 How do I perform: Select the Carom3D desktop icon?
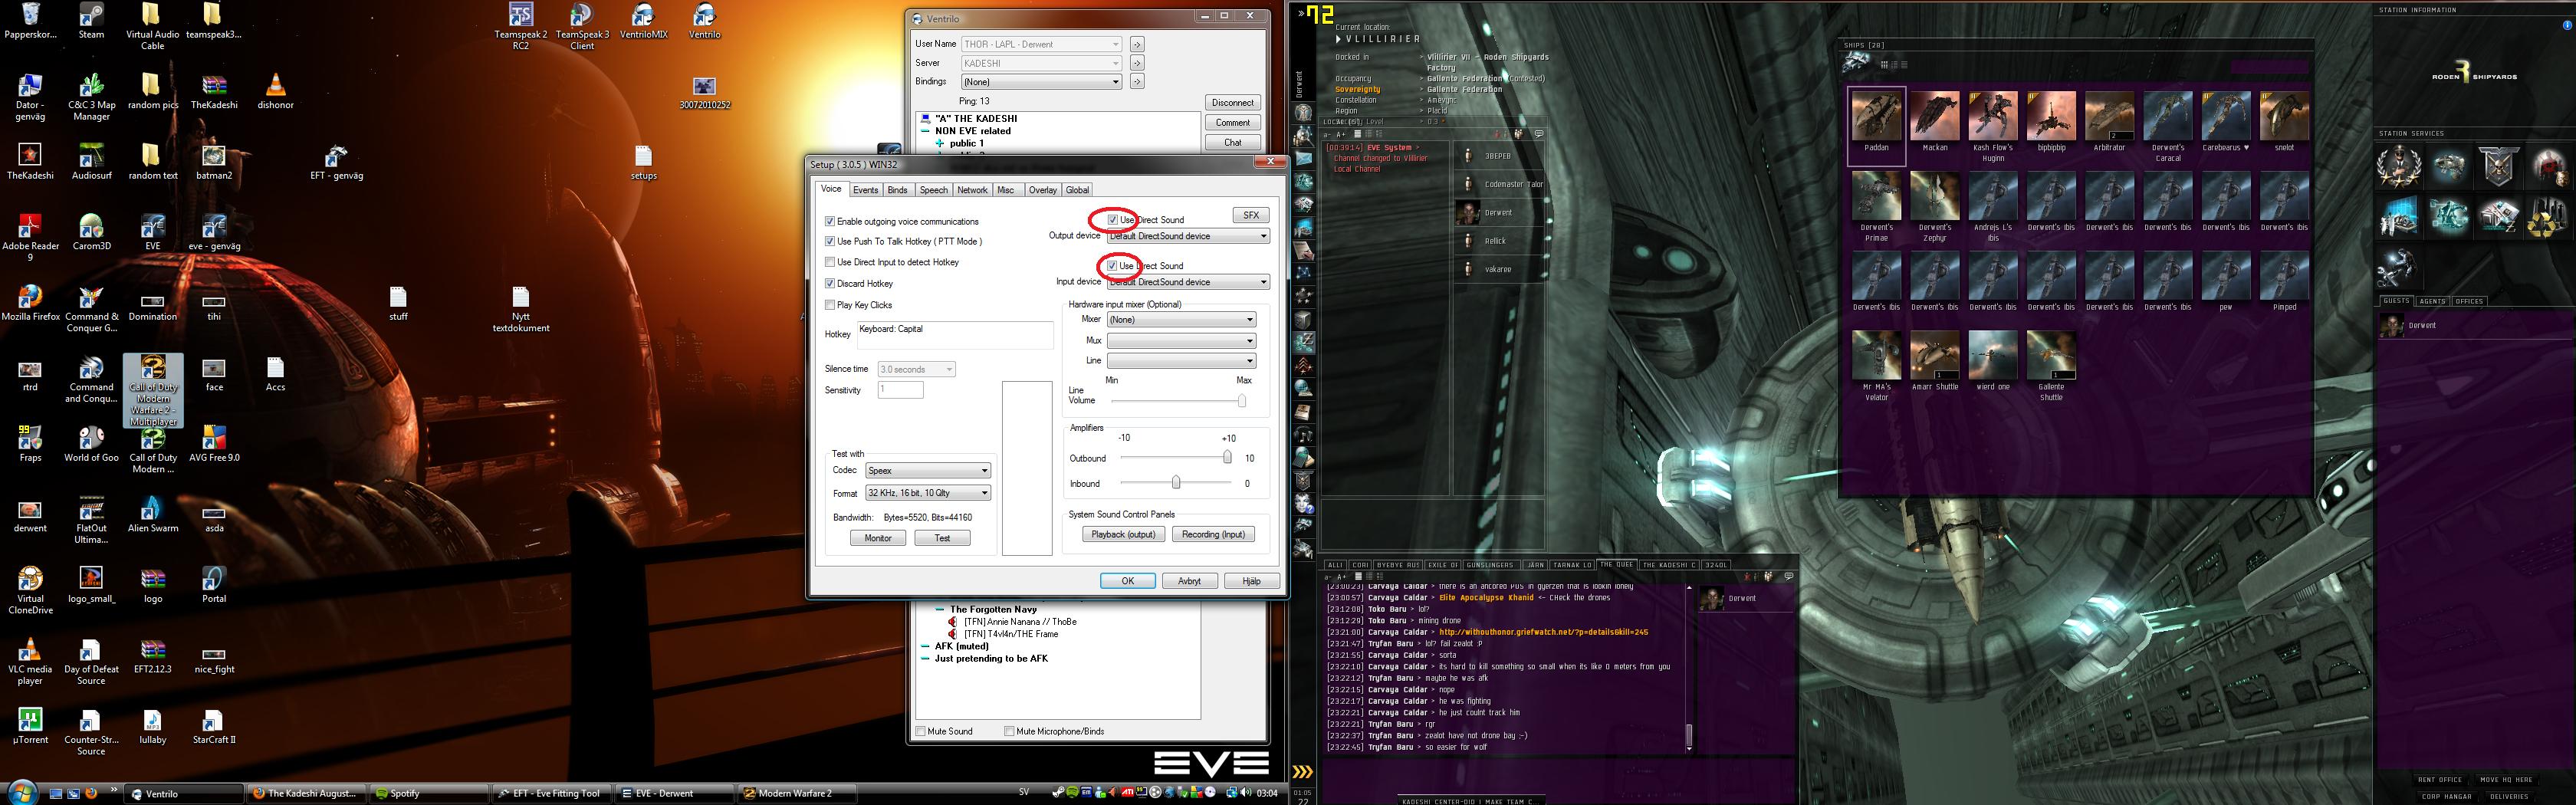click(x=91, y=232)
